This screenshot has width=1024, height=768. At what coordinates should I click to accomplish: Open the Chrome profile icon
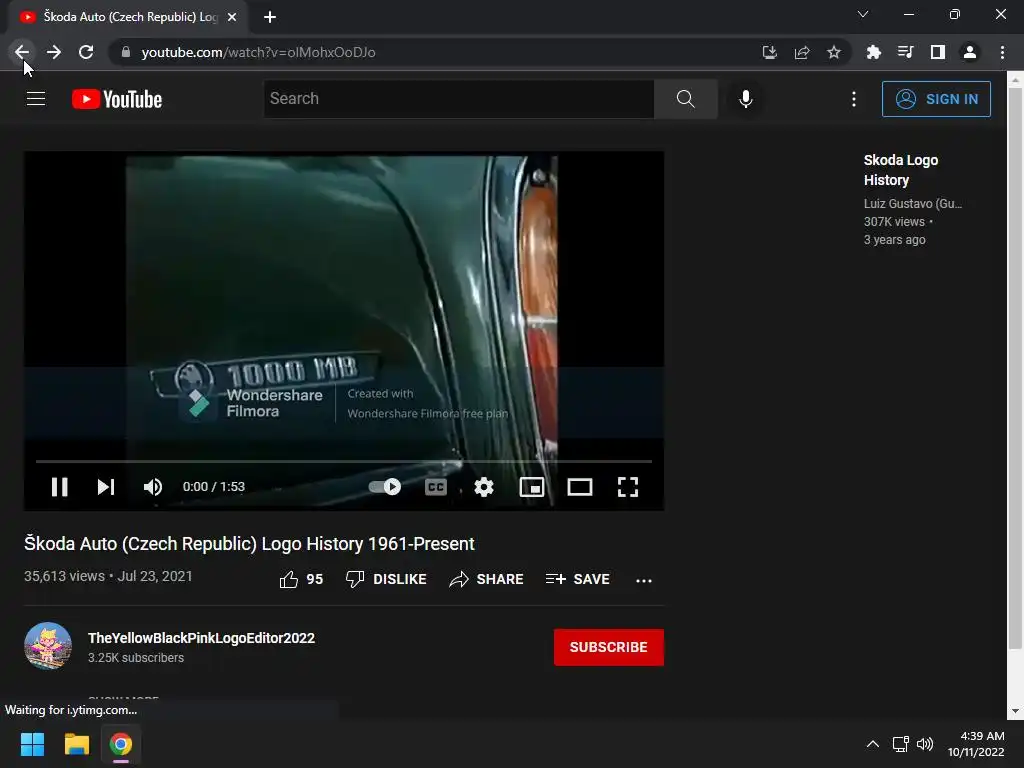point(970,52)
